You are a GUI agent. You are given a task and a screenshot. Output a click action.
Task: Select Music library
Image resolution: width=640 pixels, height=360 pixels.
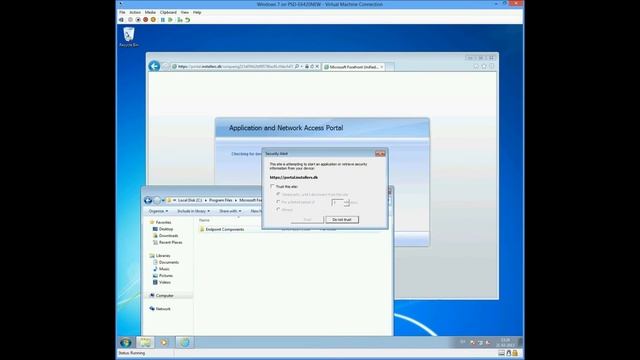[x=161, y=269]
